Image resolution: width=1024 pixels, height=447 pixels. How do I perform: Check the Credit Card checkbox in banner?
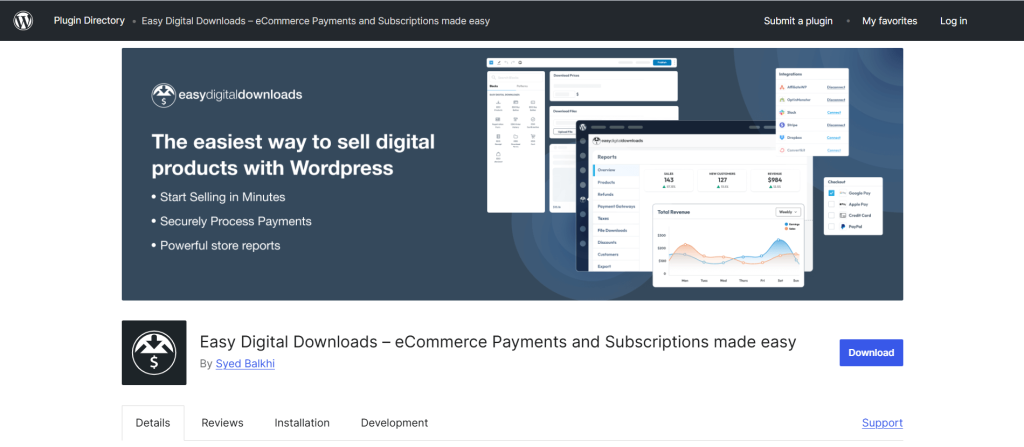[831, 215]
